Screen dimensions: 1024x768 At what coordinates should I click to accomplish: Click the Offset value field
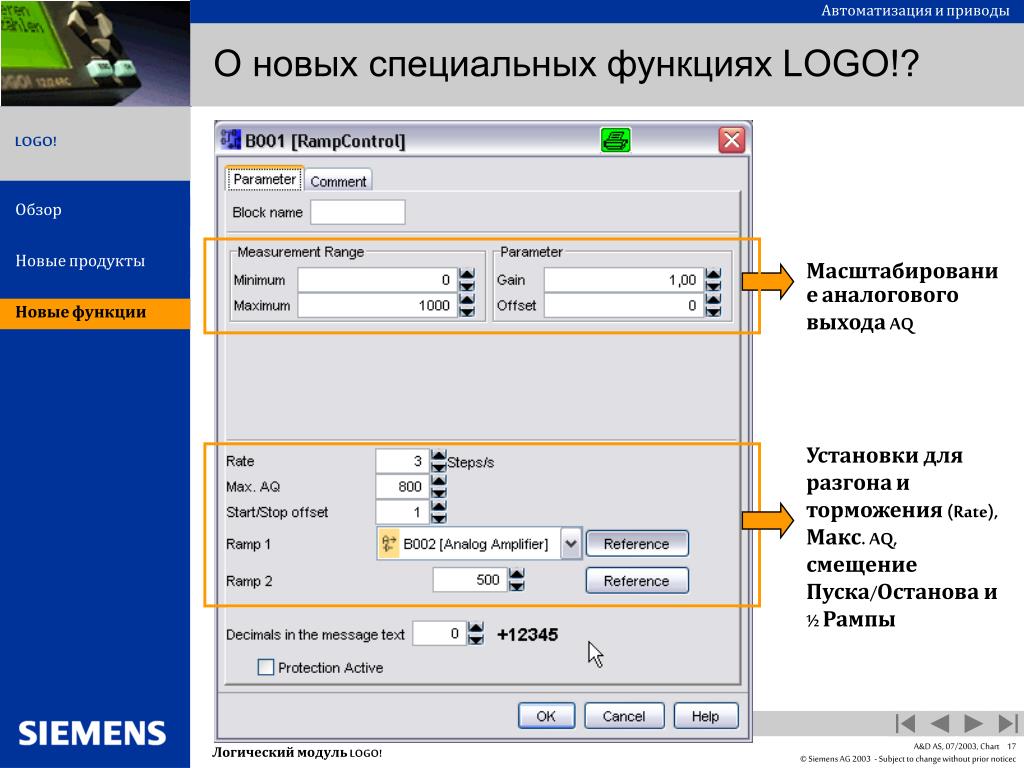(x=624, y=306)
